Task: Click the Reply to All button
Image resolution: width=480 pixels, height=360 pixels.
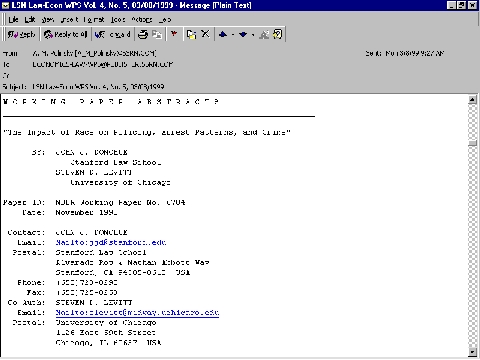Action: [66, 34]
